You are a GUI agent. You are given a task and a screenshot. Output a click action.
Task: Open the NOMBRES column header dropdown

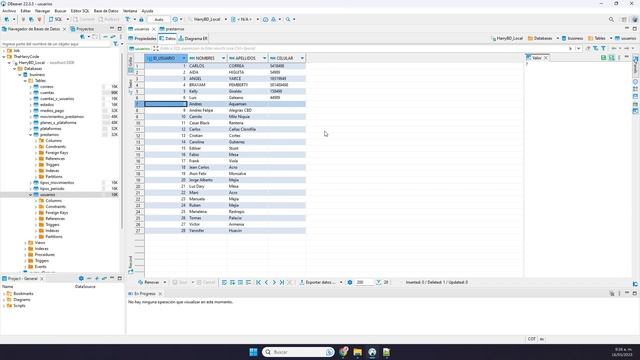point(223,58)
